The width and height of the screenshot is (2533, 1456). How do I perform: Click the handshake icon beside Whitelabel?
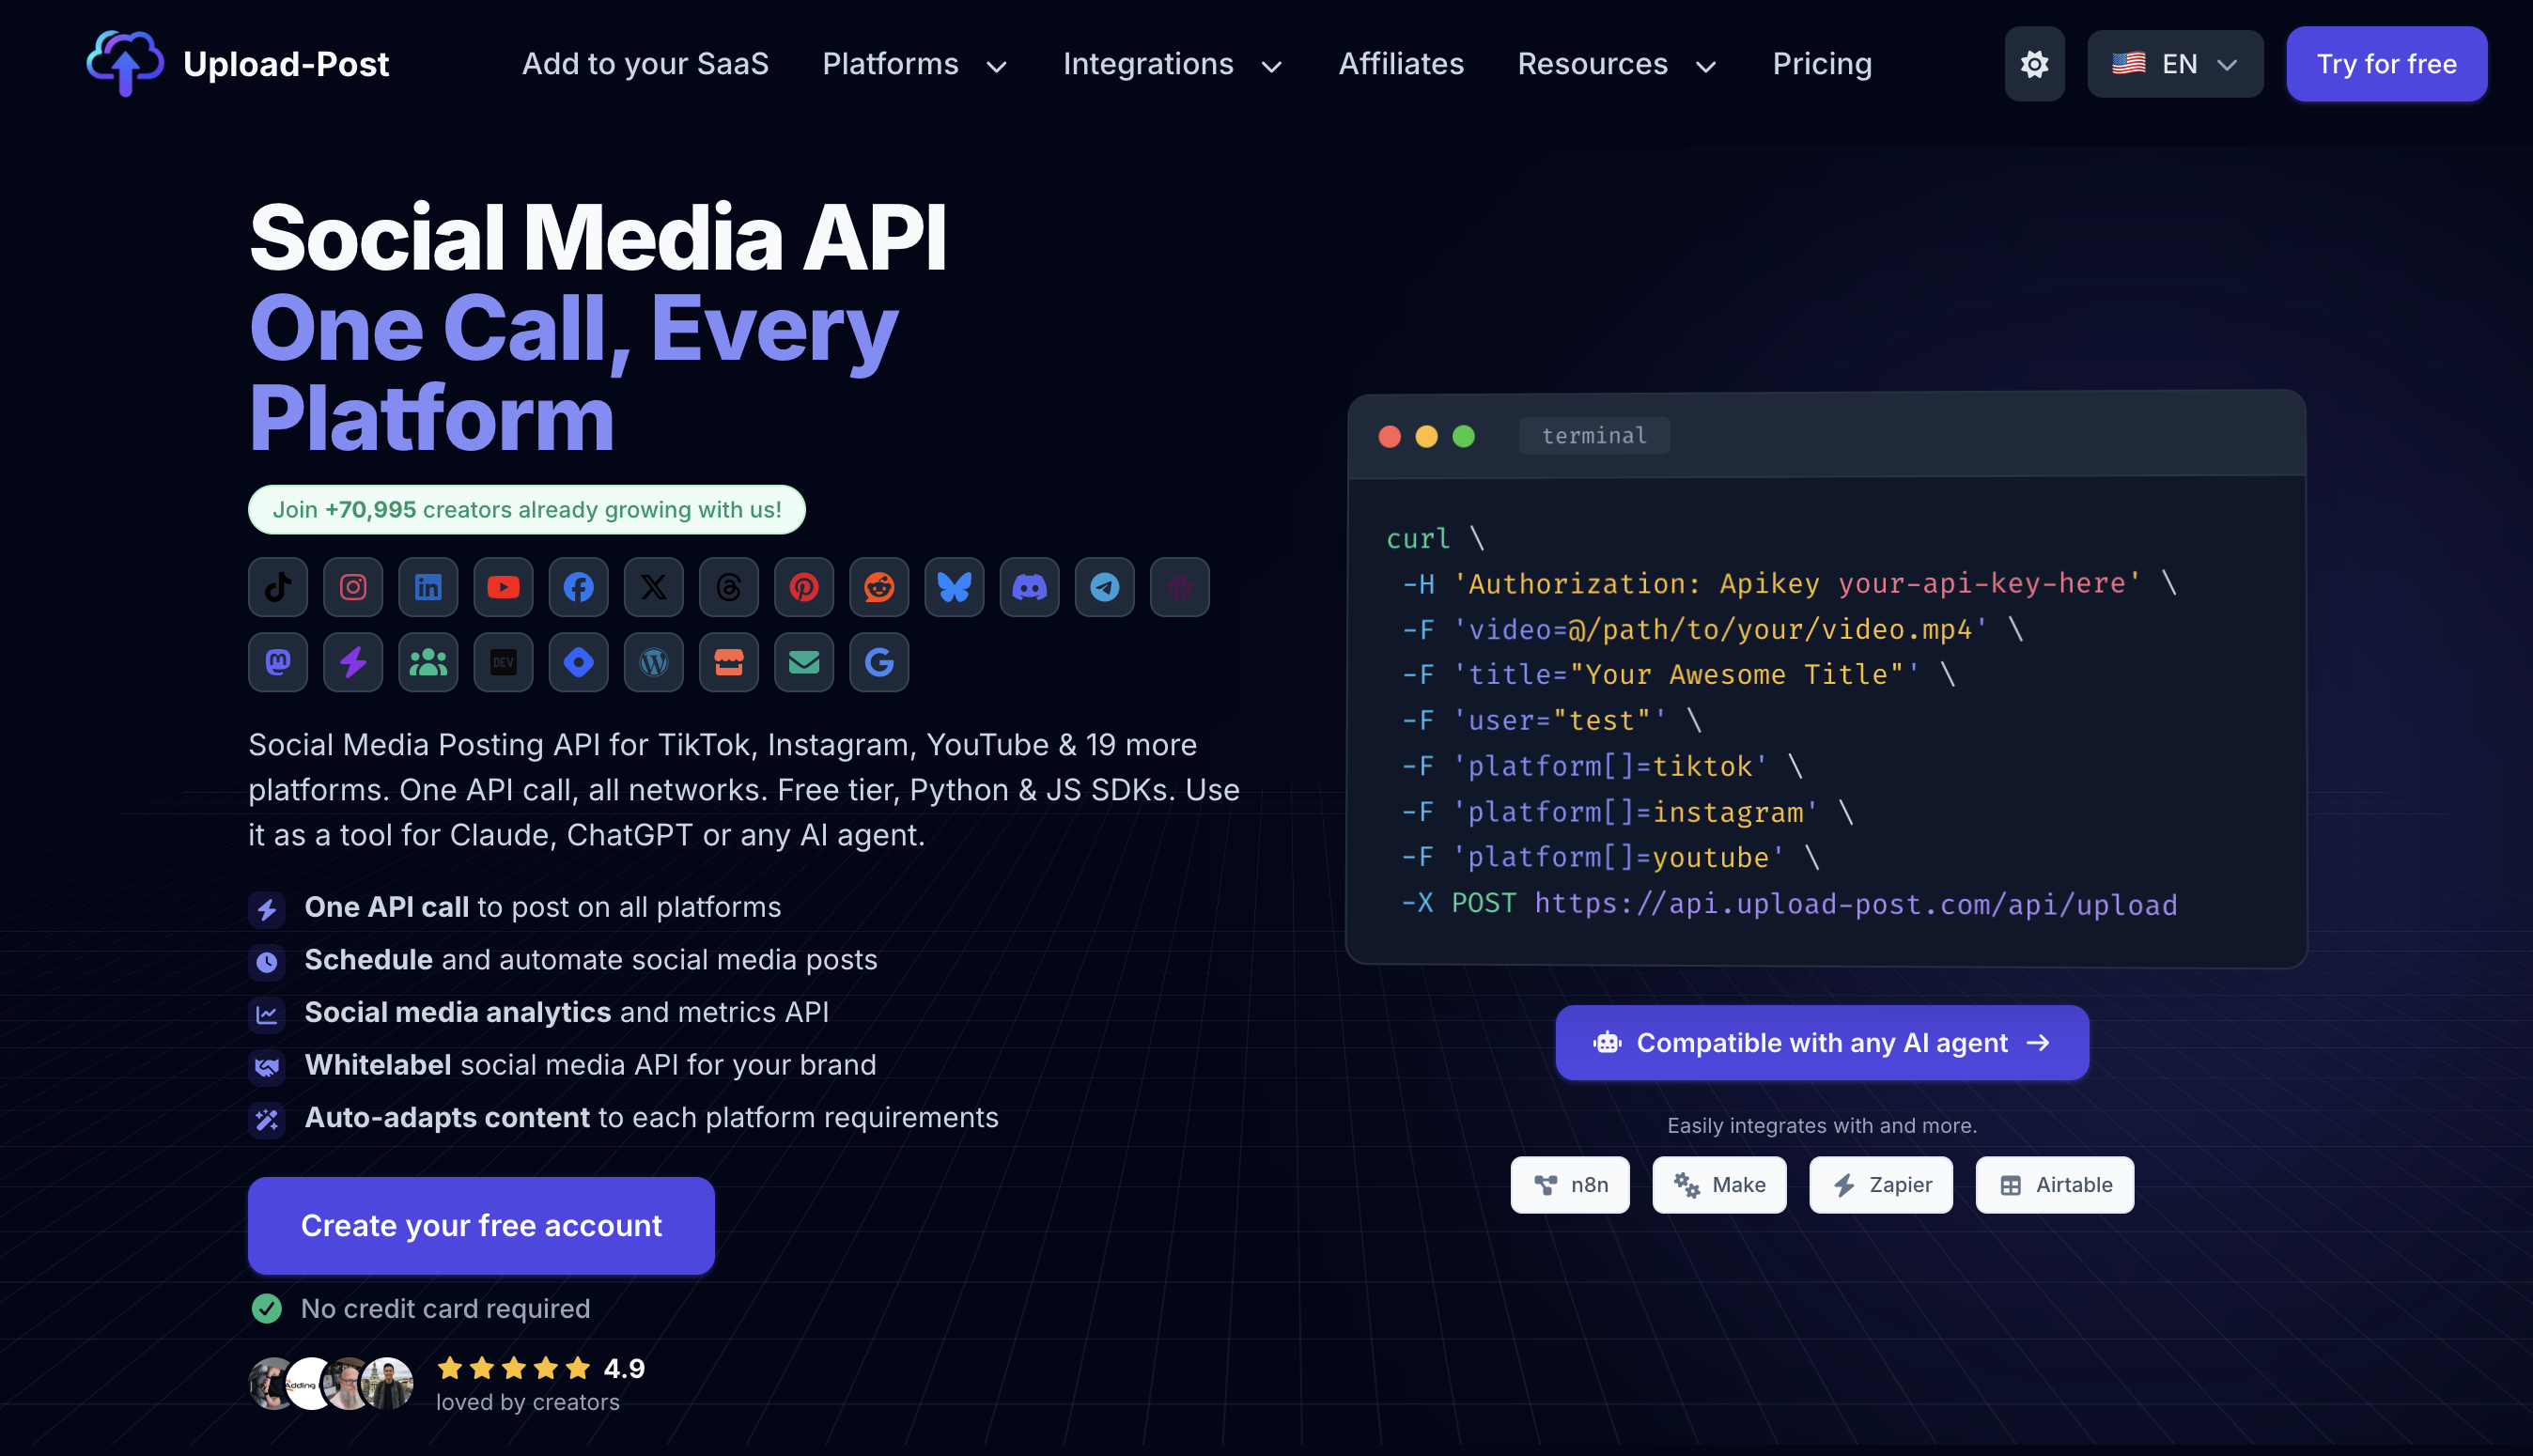pyautogui.click(x=267, y=1067)
